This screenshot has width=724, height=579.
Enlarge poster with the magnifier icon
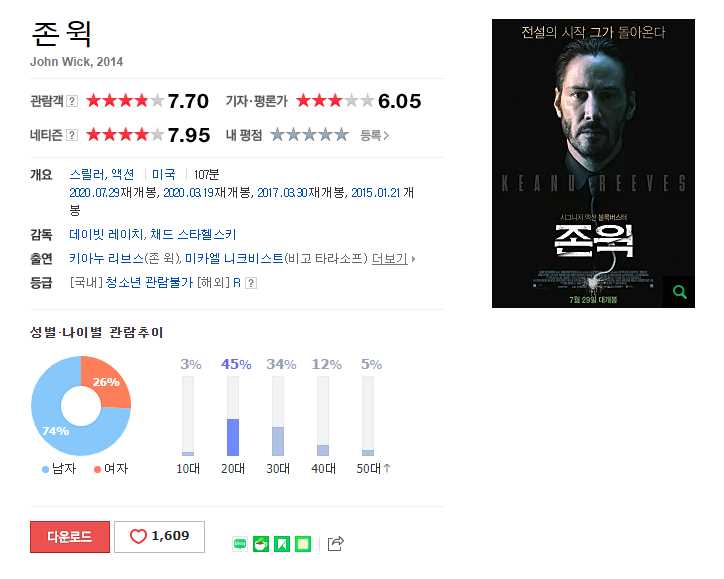click(679, 292)
